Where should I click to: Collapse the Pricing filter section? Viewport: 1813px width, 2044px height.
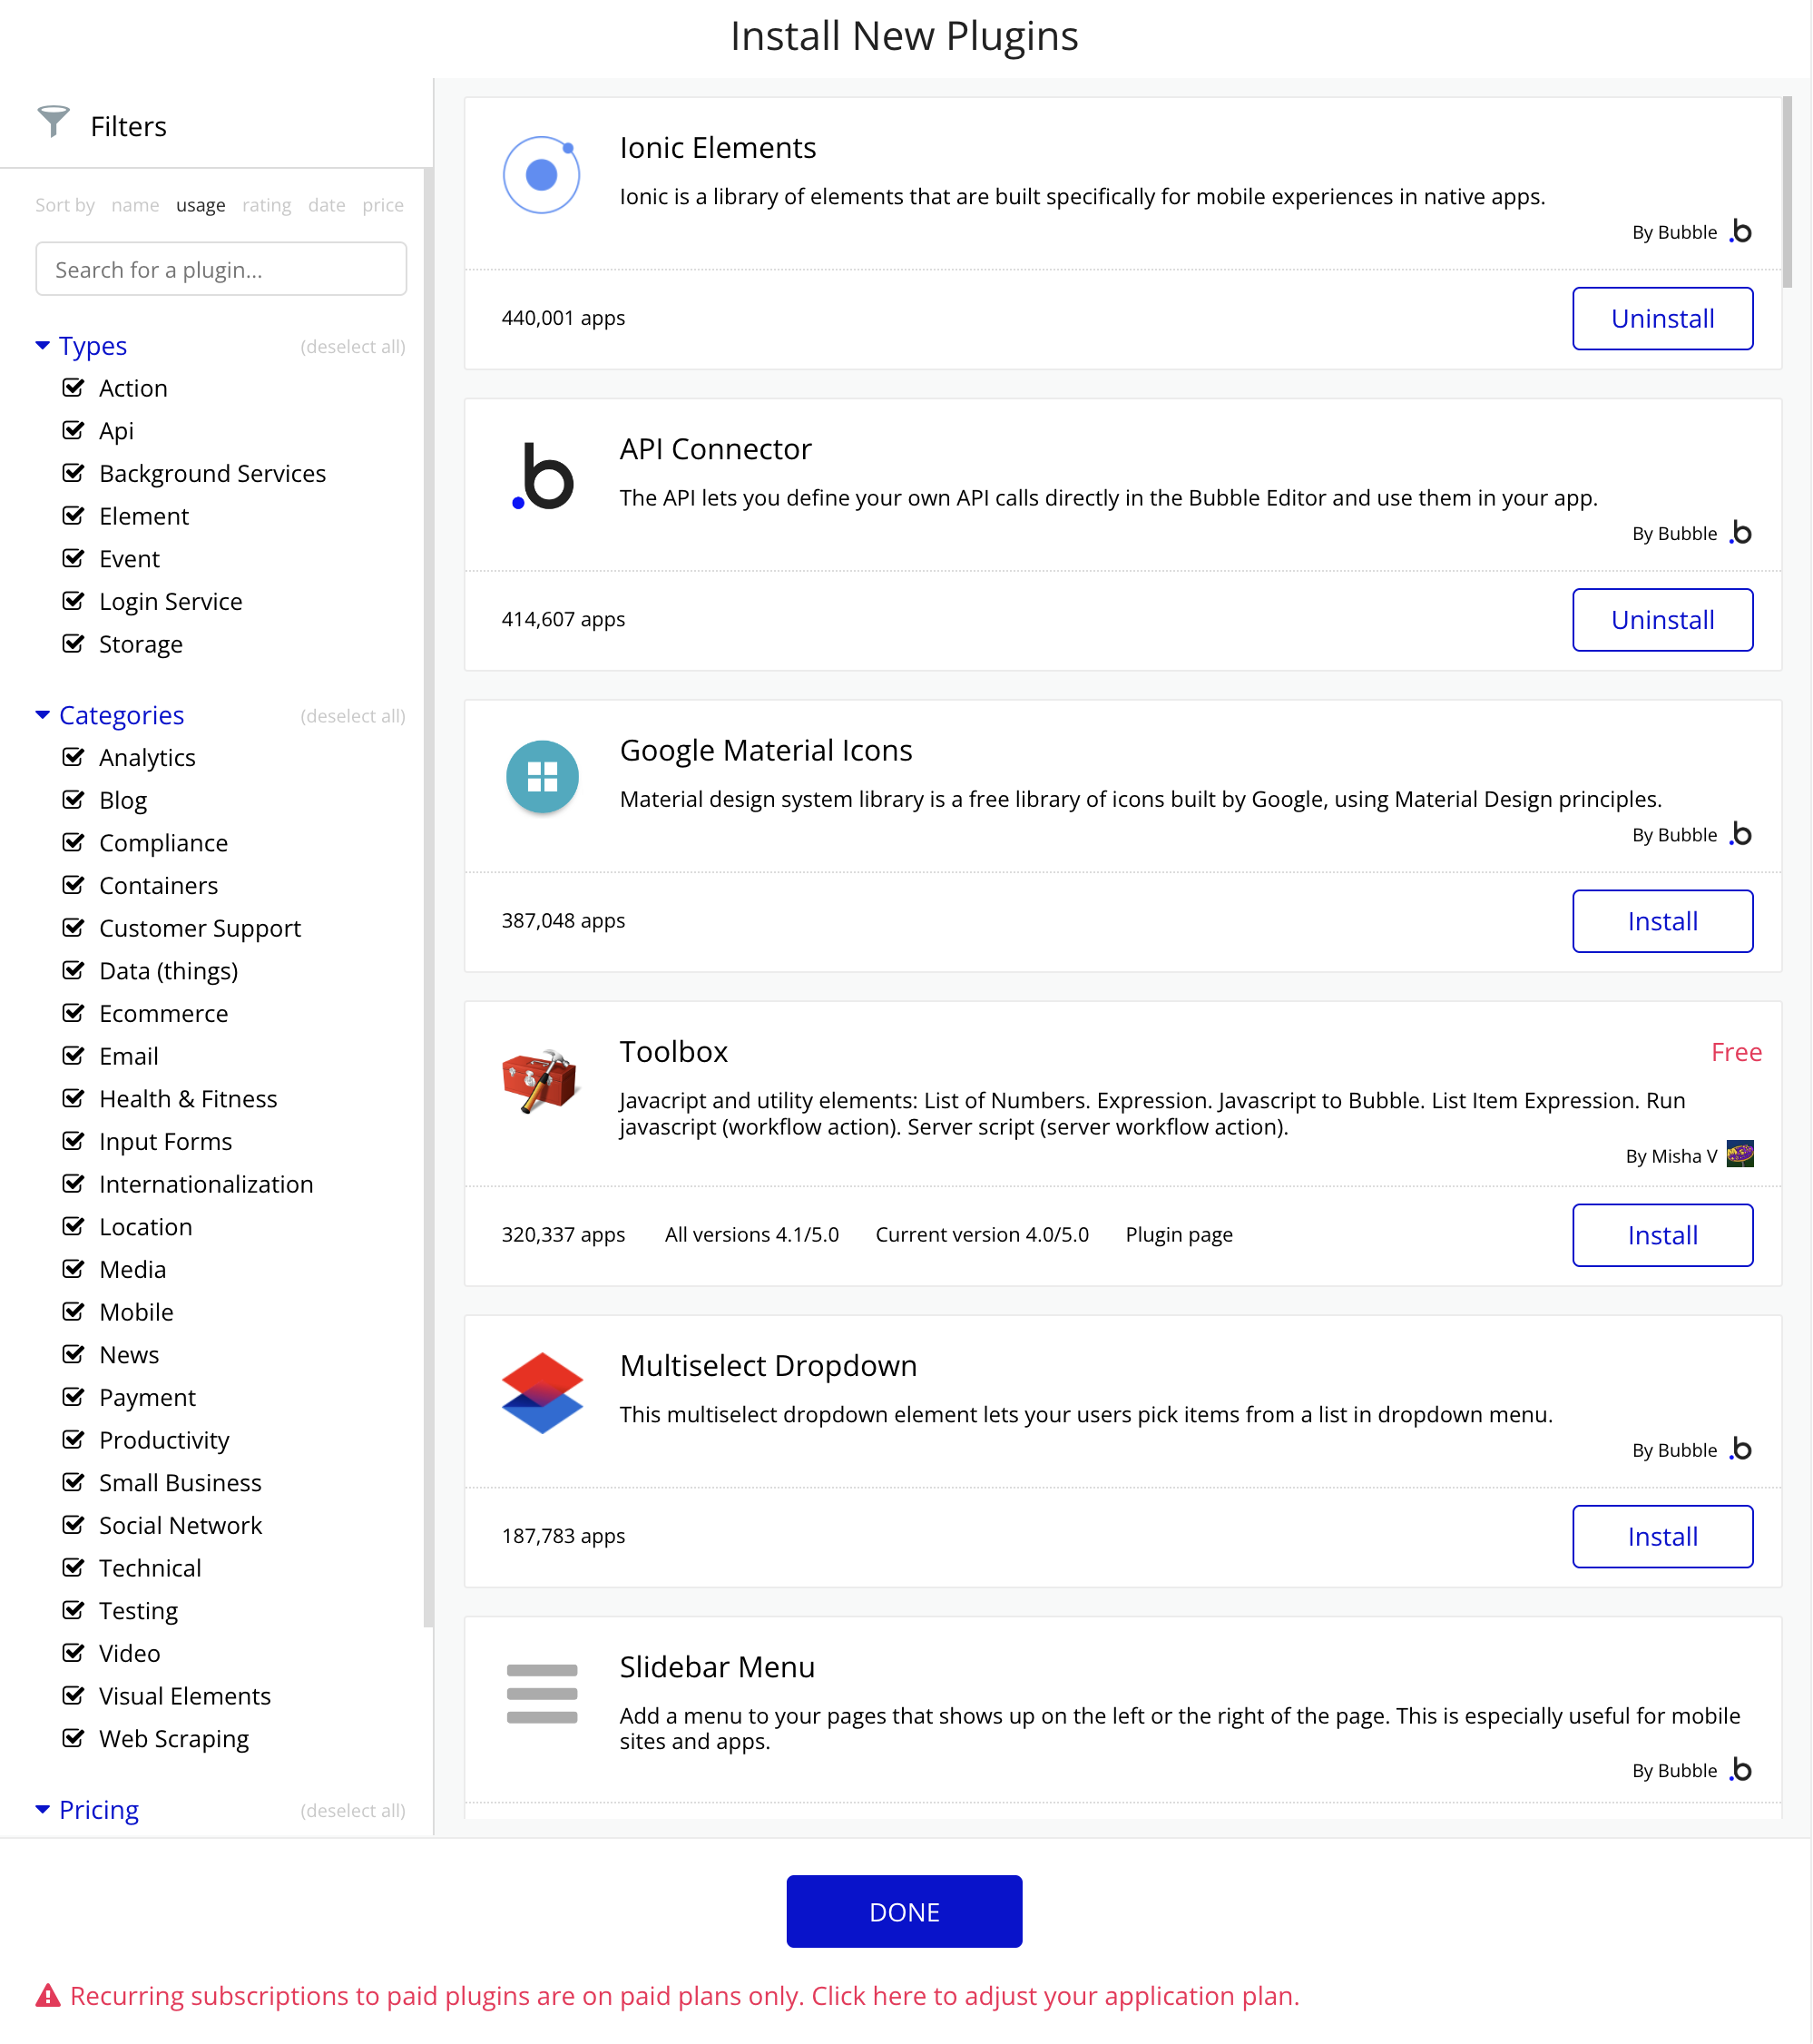coord(43,1809)
